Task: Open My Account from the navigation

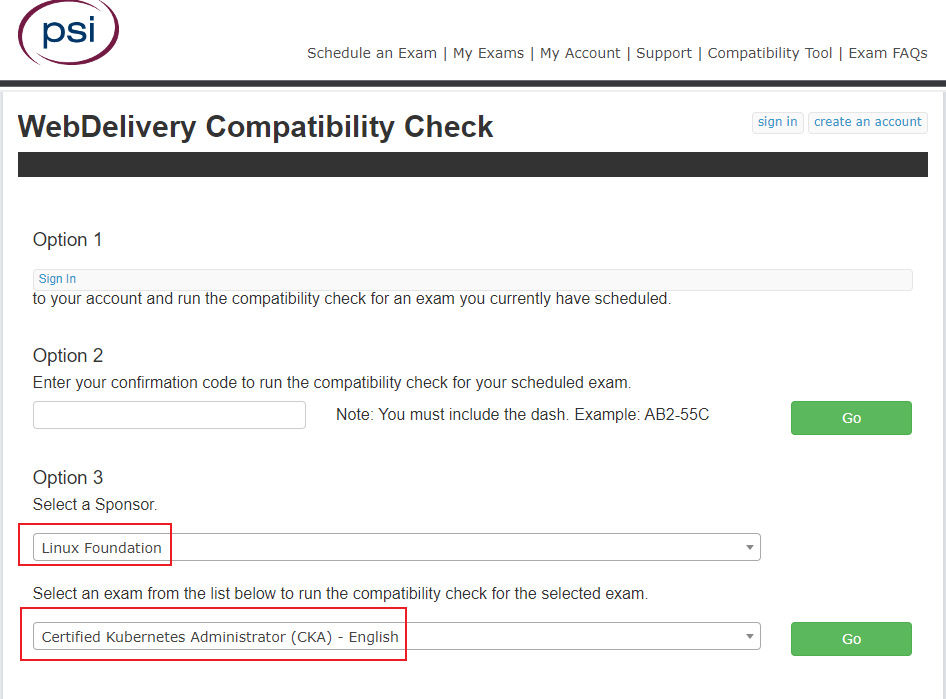Action: [x=580, y=53]
